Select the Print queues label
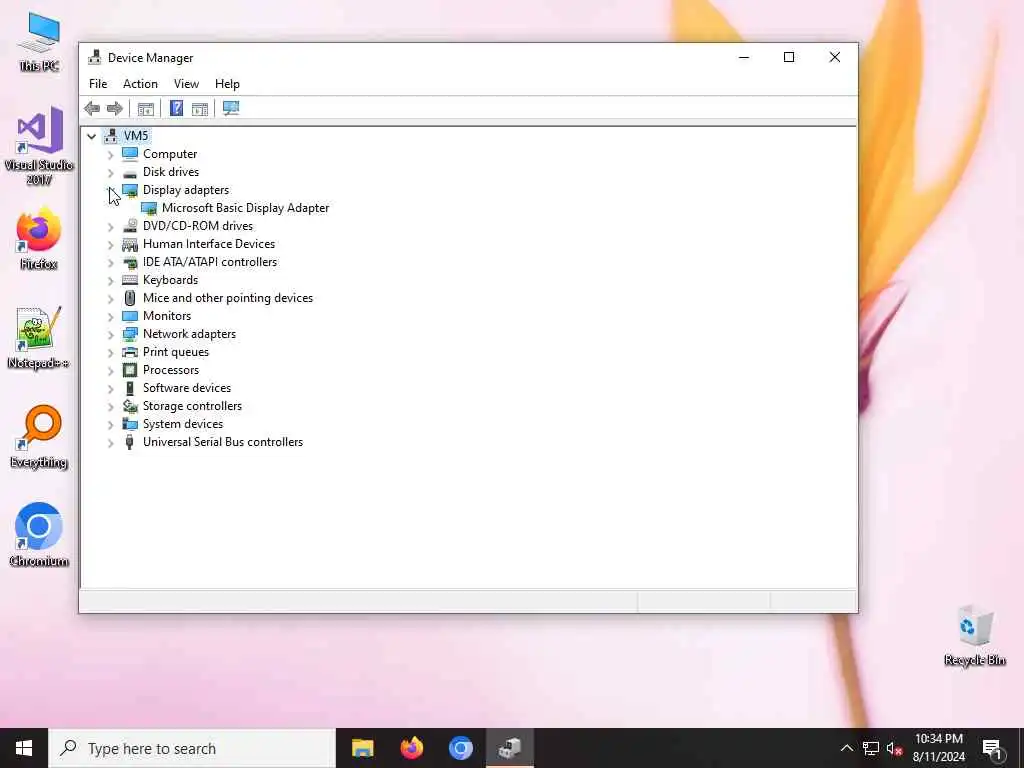Viewport: 1024px width, 768px height. (176, 352)
